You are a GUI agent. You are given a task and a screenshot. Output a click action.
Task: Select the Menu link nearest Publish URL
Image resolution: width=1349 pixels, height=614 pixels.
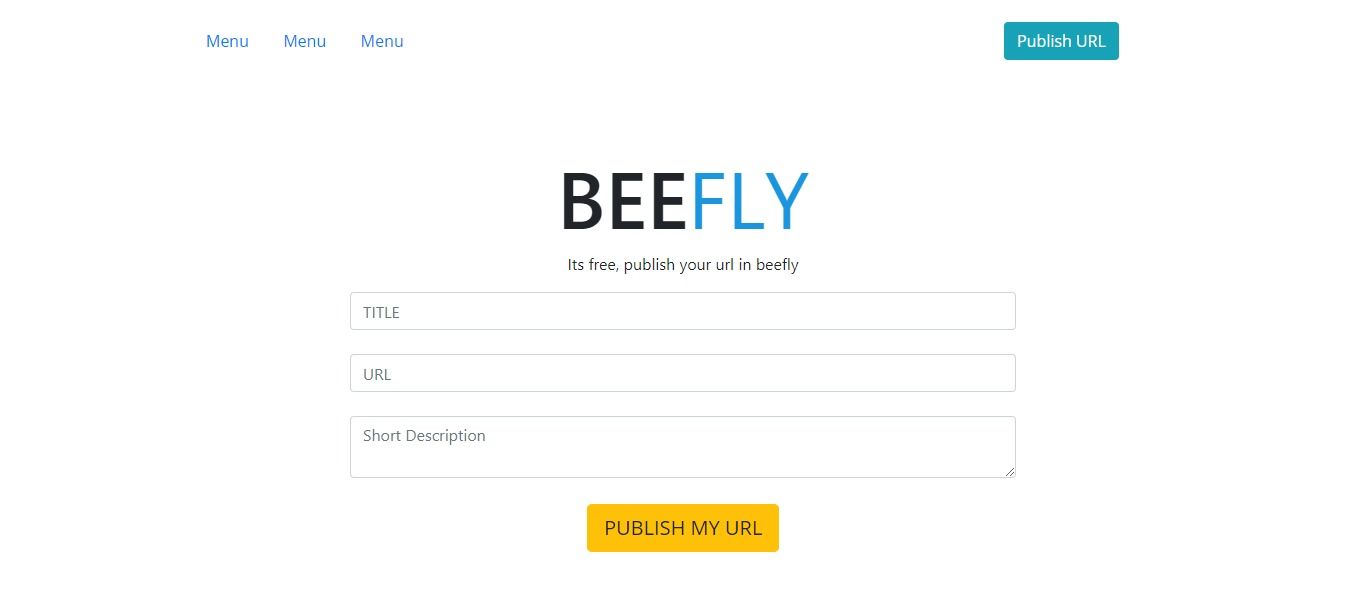coord(382,41)
